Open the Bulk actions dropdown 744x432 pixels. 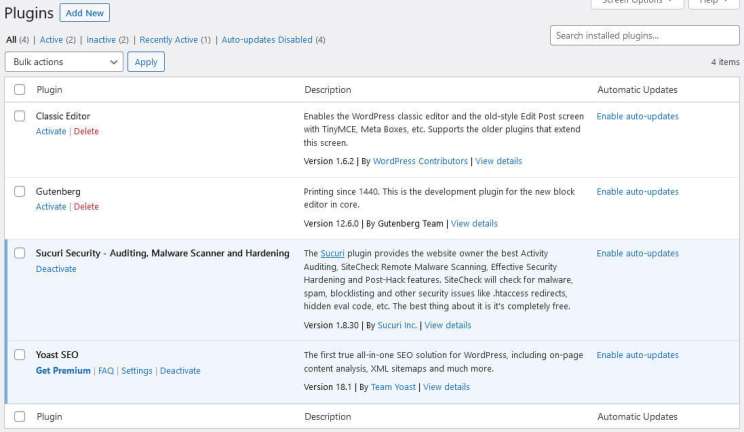pyautogui.click(x=64, y=62)
